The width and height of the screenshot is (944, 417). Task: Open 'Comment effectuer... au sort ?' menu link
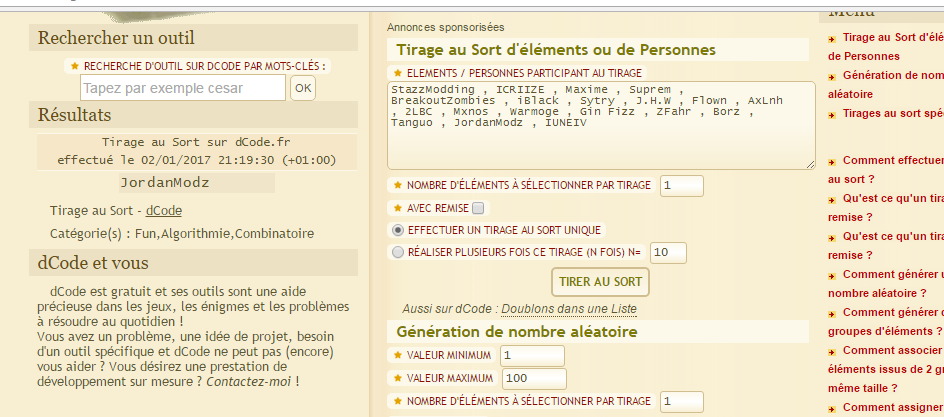pos(886,170)
